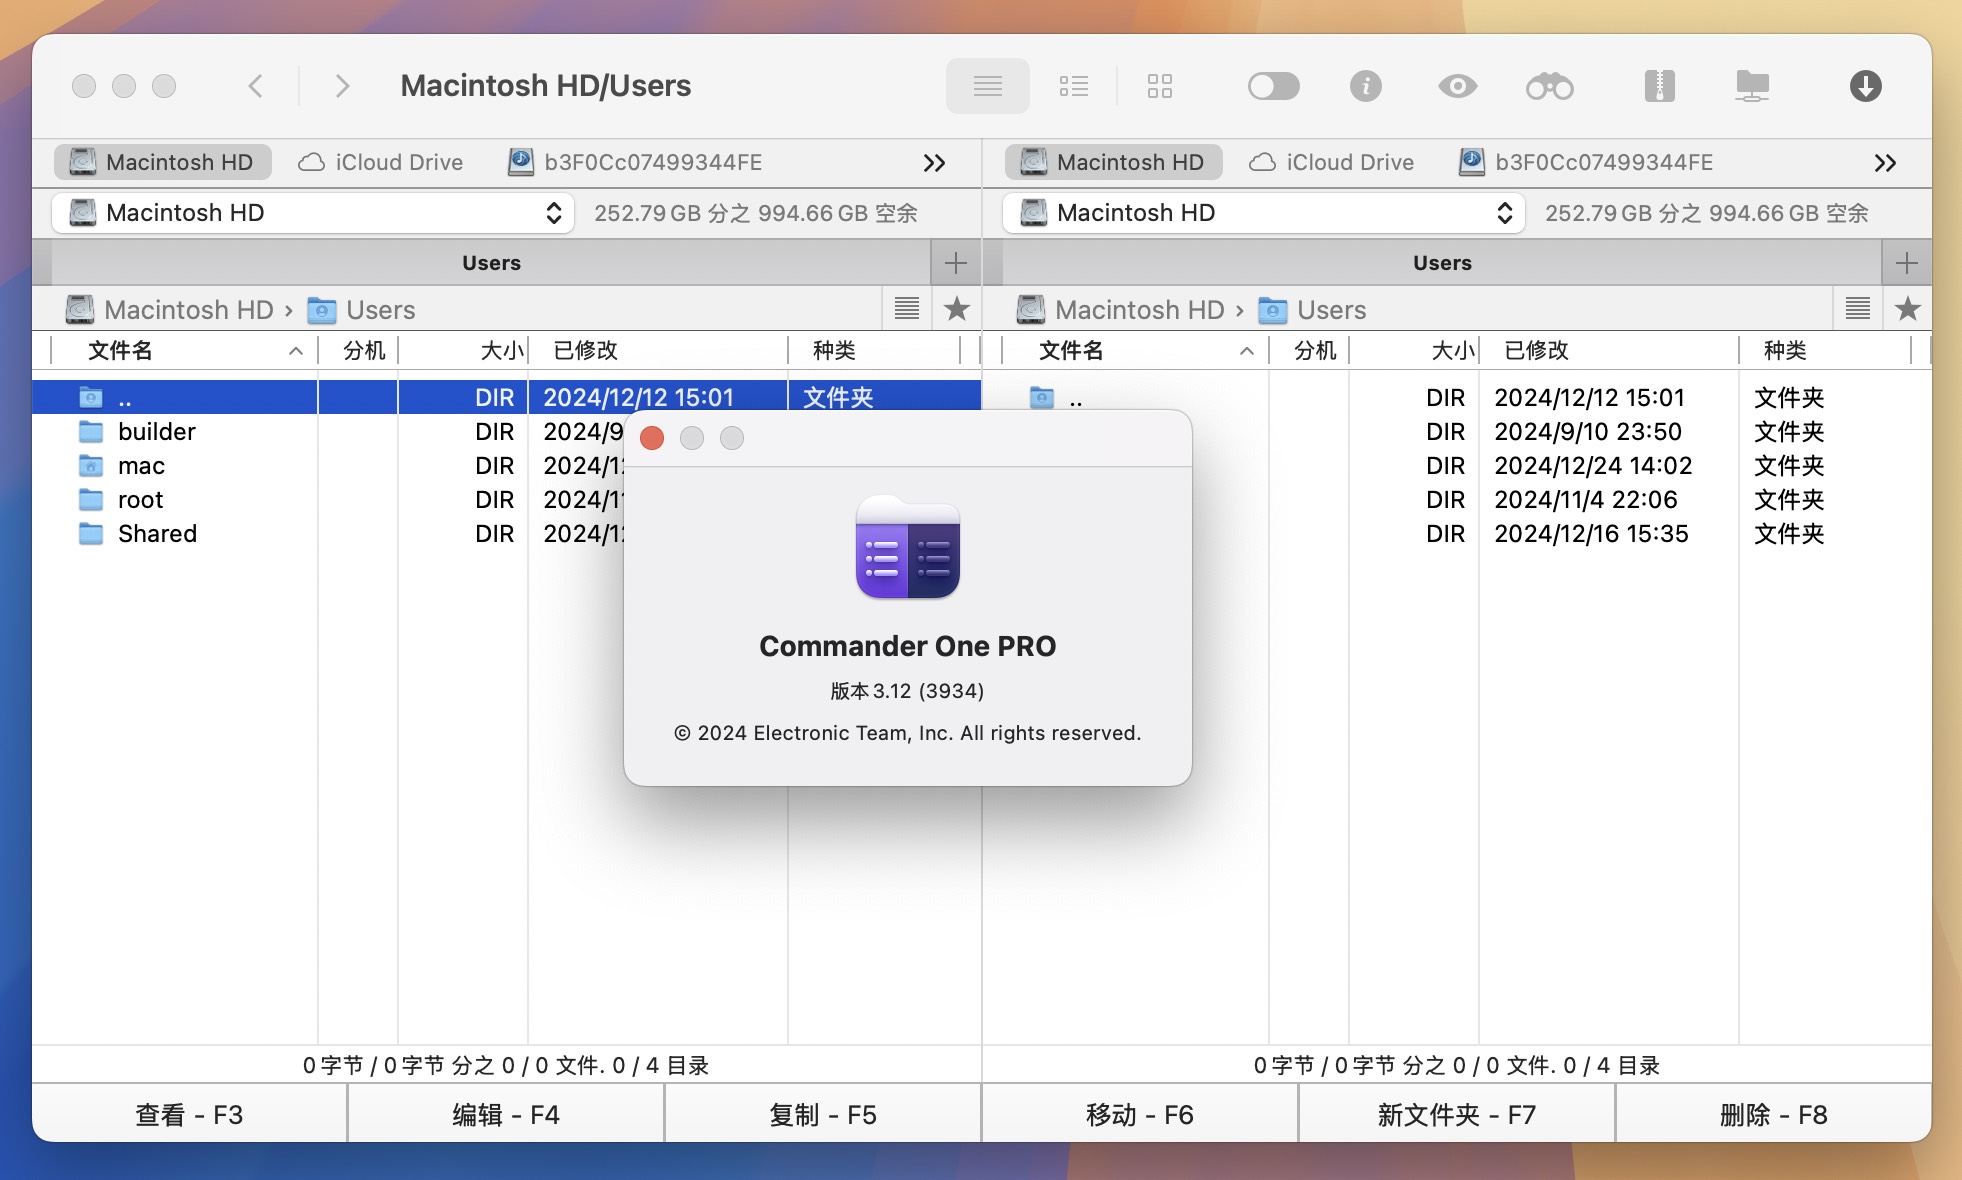
Task: Open search with binoculars icon
Action: pyautogui.click(x=1549, y=86)
